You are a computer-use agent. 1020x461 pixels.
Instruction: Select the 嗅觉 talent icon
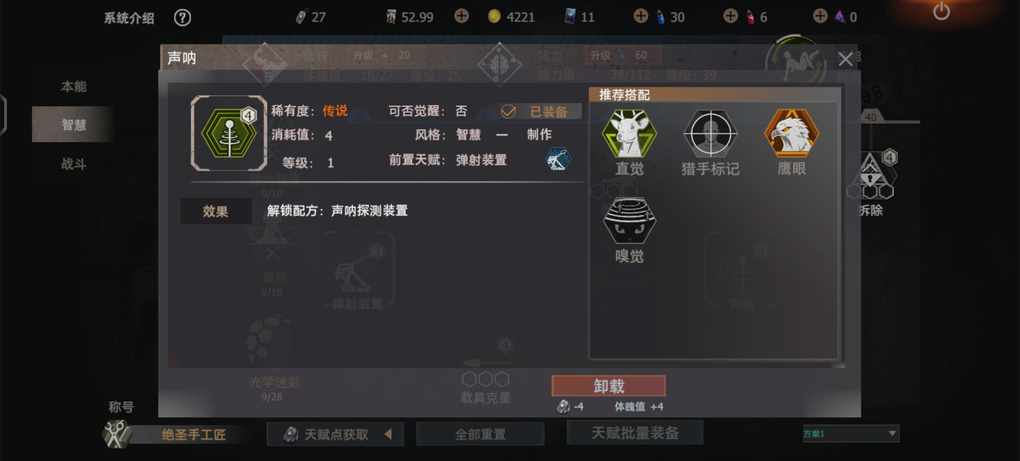[628, 221]
